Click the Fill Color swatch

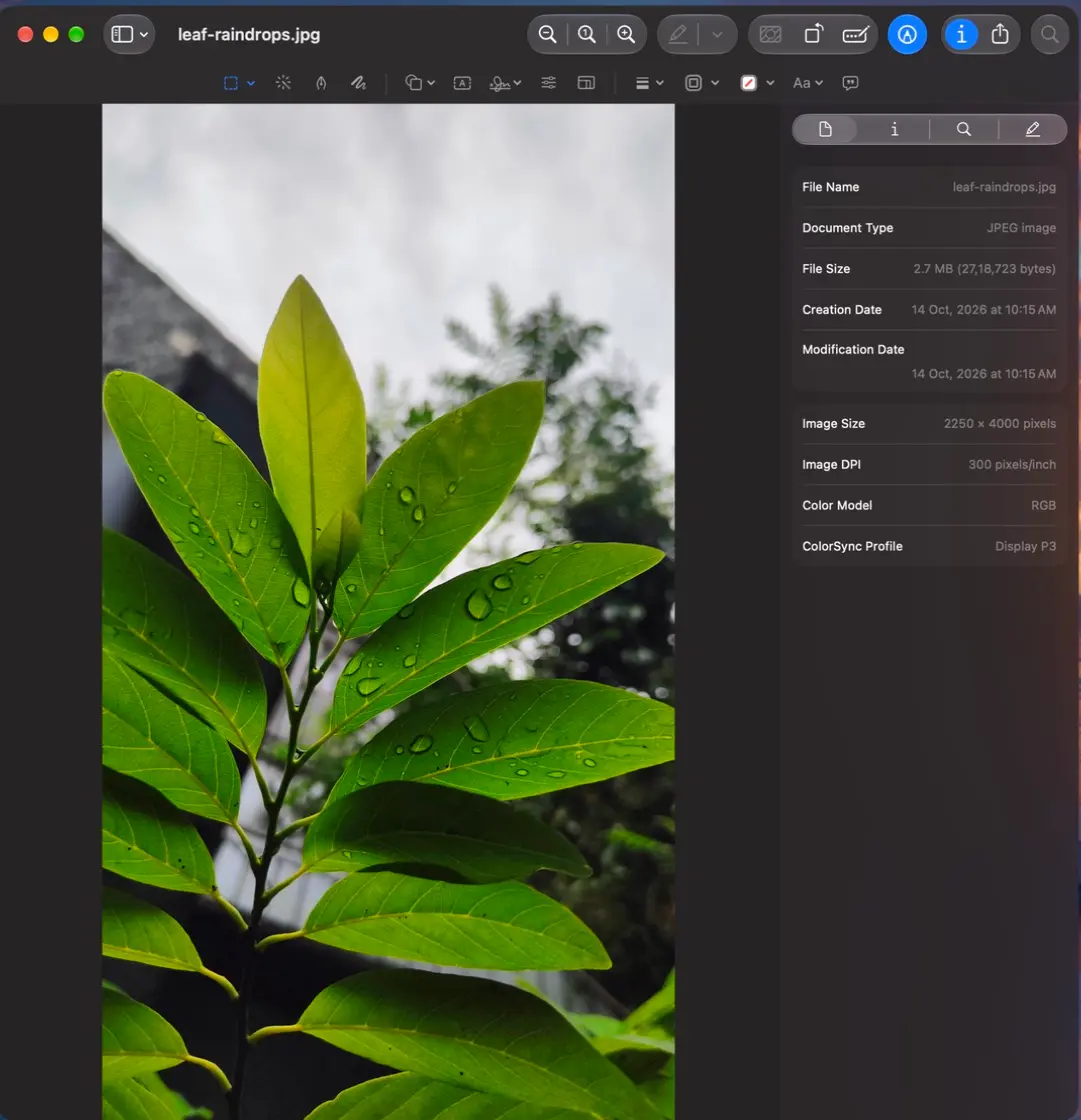[748, 83]
